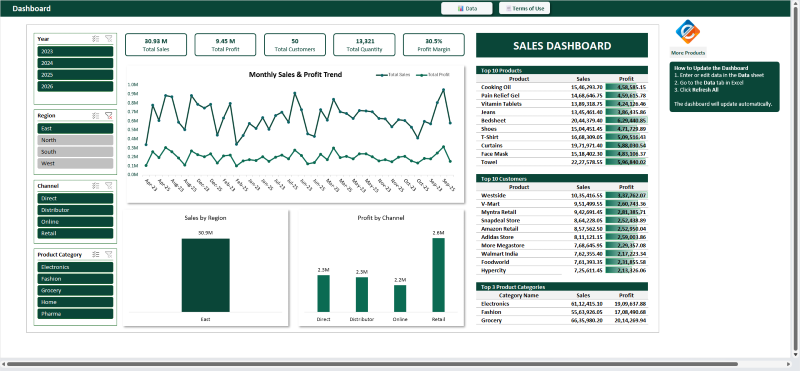800x371 pixels.
Task: Select the Total Sales KPI card
Action: [x=156, y=45]
